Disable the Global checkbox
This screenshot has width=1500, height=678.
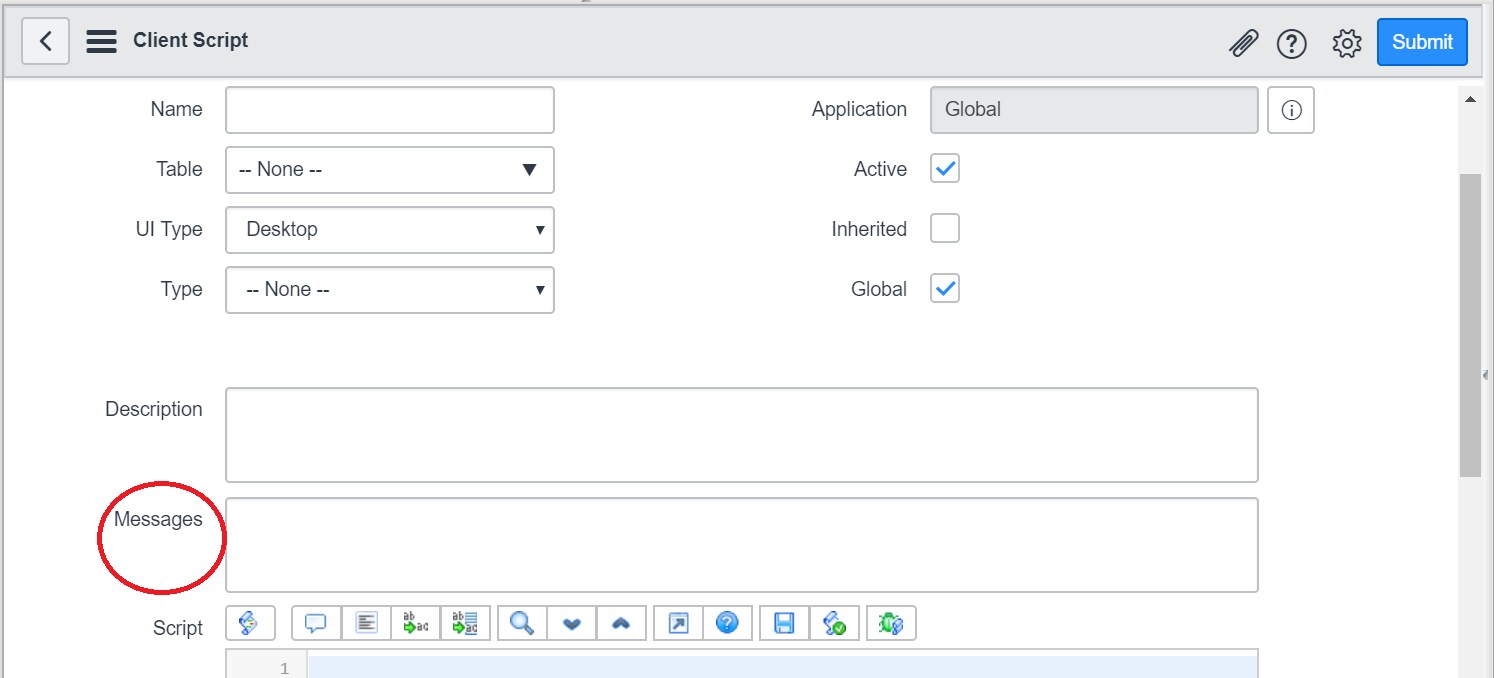[x=944, y=288]
